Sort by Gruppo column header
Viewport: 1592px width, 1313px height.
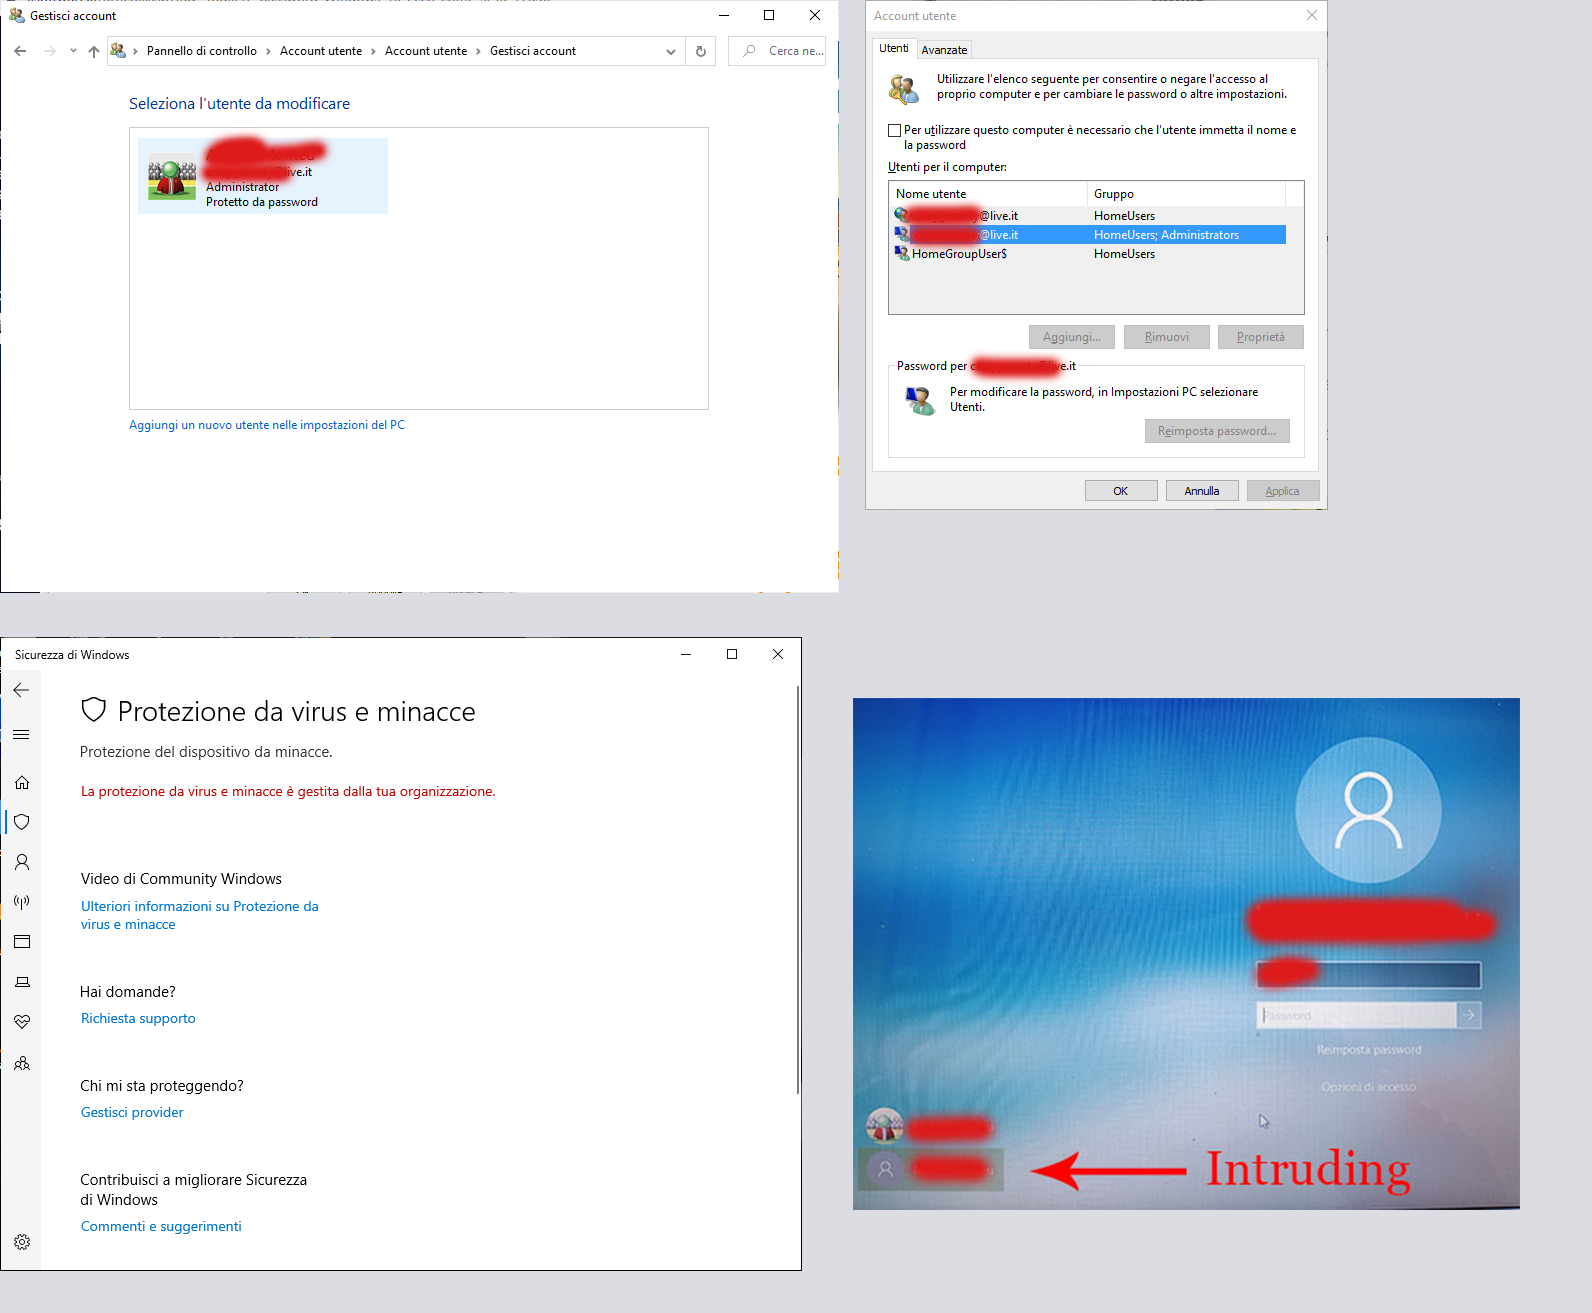click(1186, 194)
